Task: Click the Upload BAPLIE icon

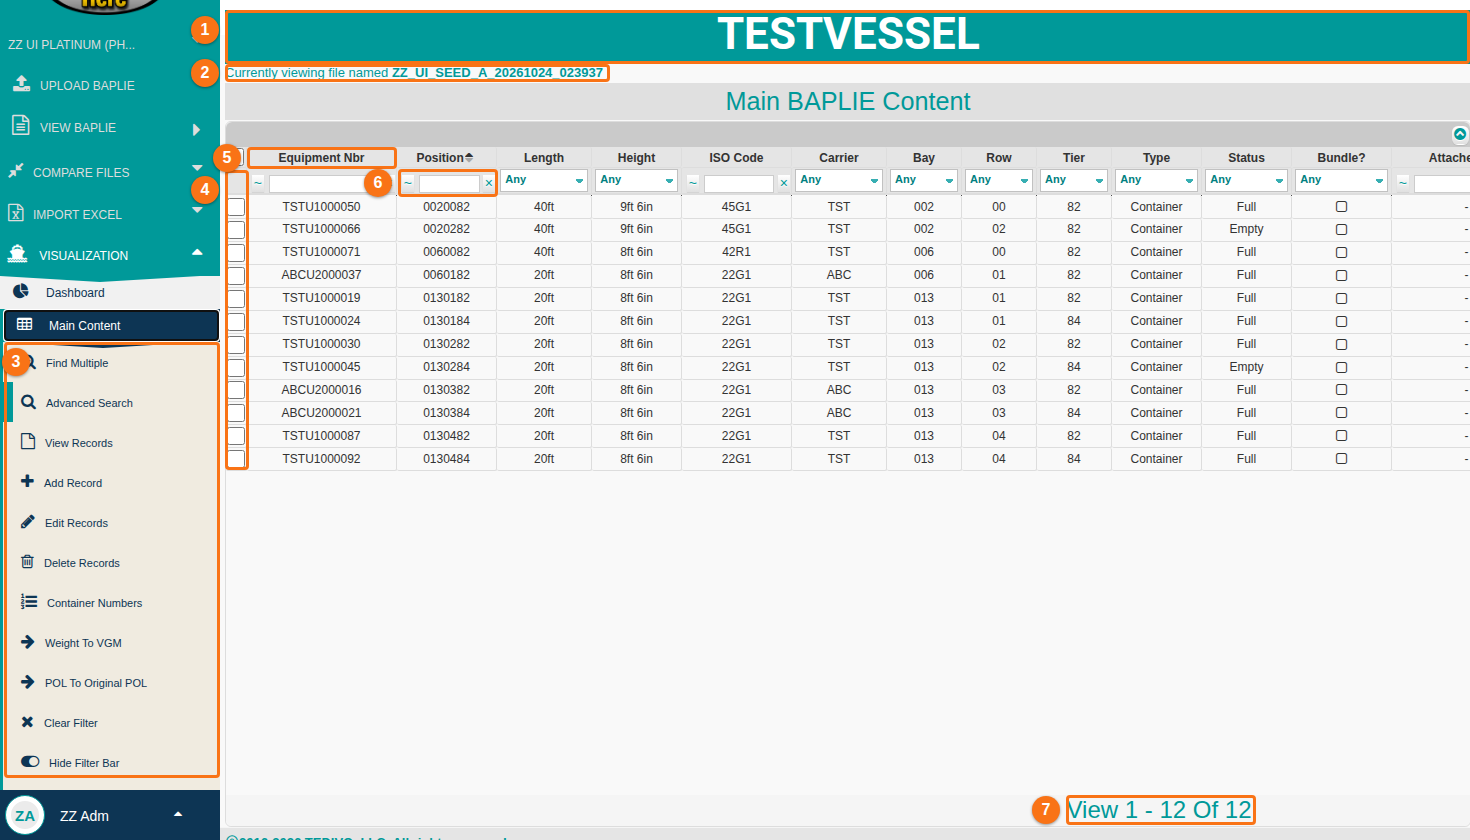Action: pyautogui.click(x=21, y=84)
